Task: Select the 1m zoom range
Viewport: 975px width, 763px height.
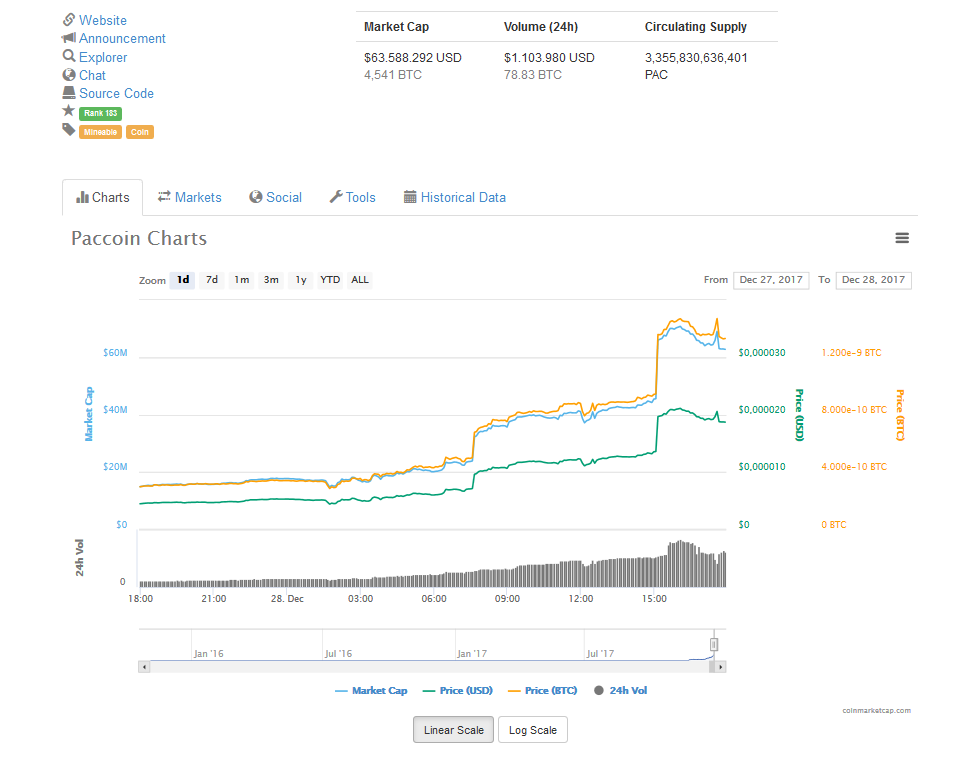Action: click(x=242, y=280)
